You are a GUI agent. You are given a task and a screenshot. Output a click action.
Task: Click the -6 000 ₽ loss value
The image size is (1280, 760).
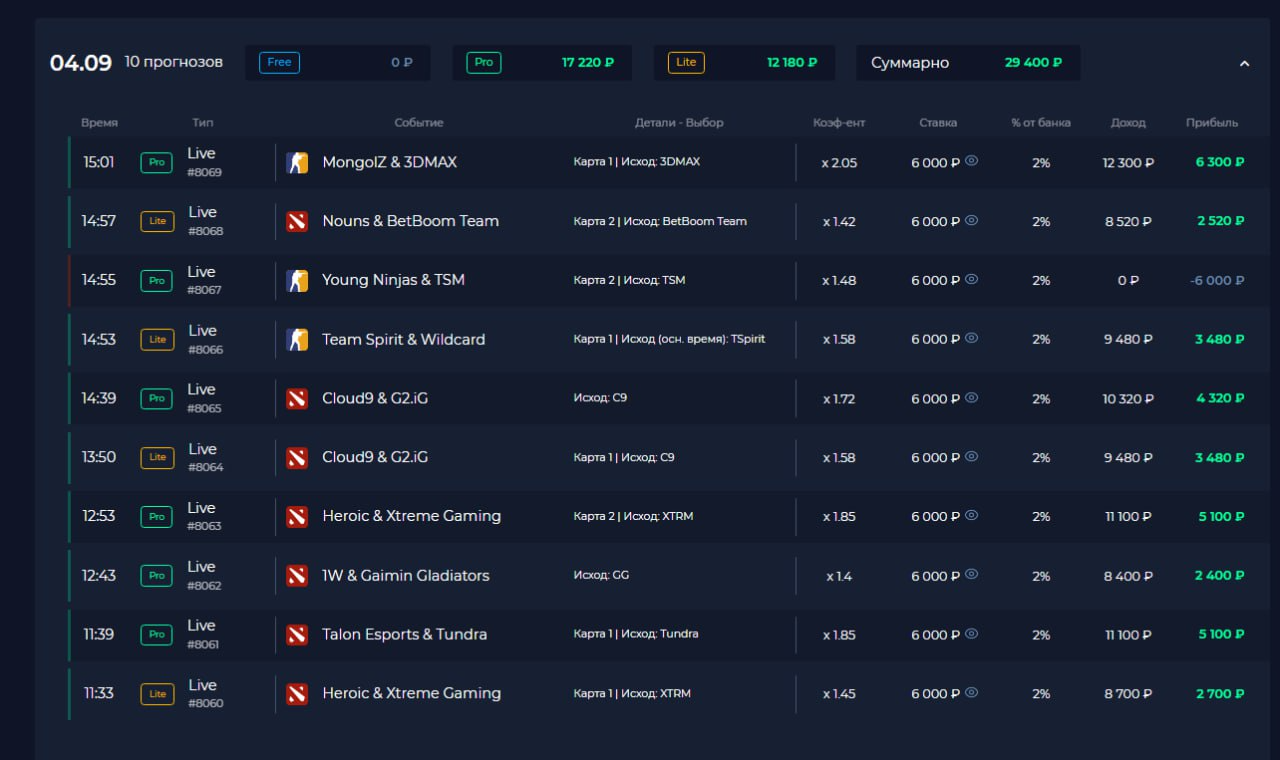[1217, 281]
